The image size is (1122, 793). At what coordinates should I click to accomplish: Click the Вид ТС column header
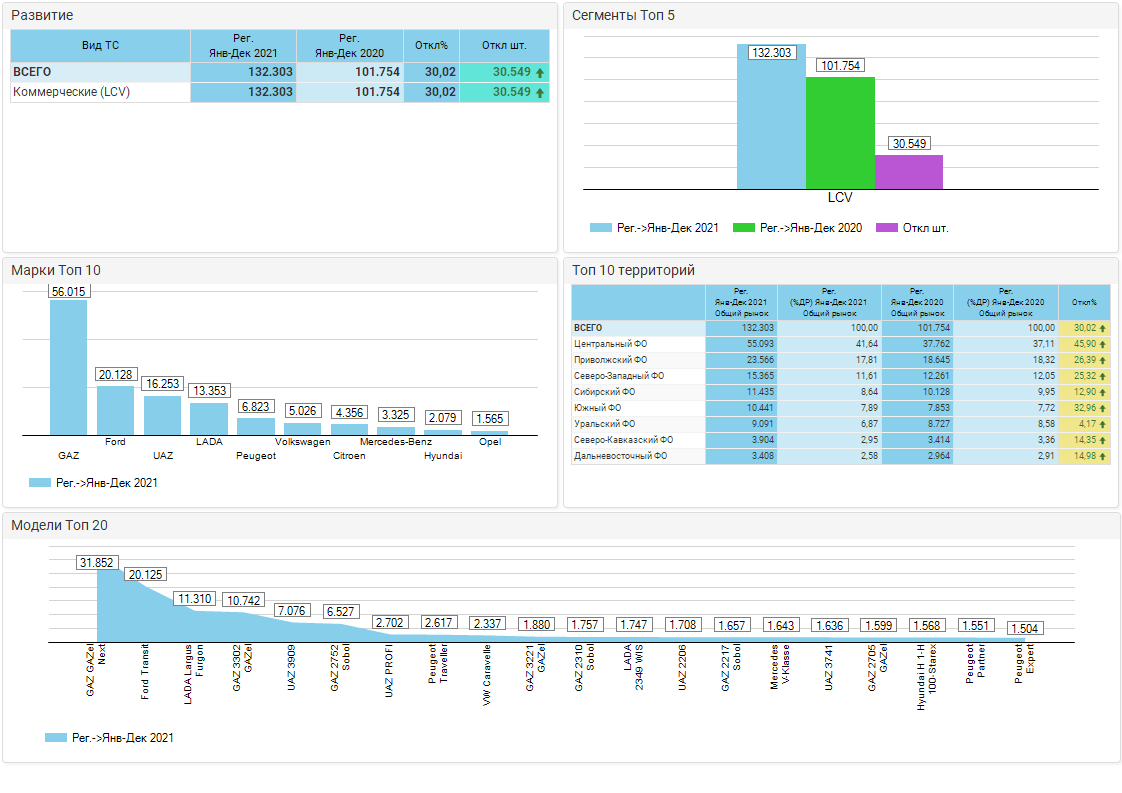[x=100, y=46]
